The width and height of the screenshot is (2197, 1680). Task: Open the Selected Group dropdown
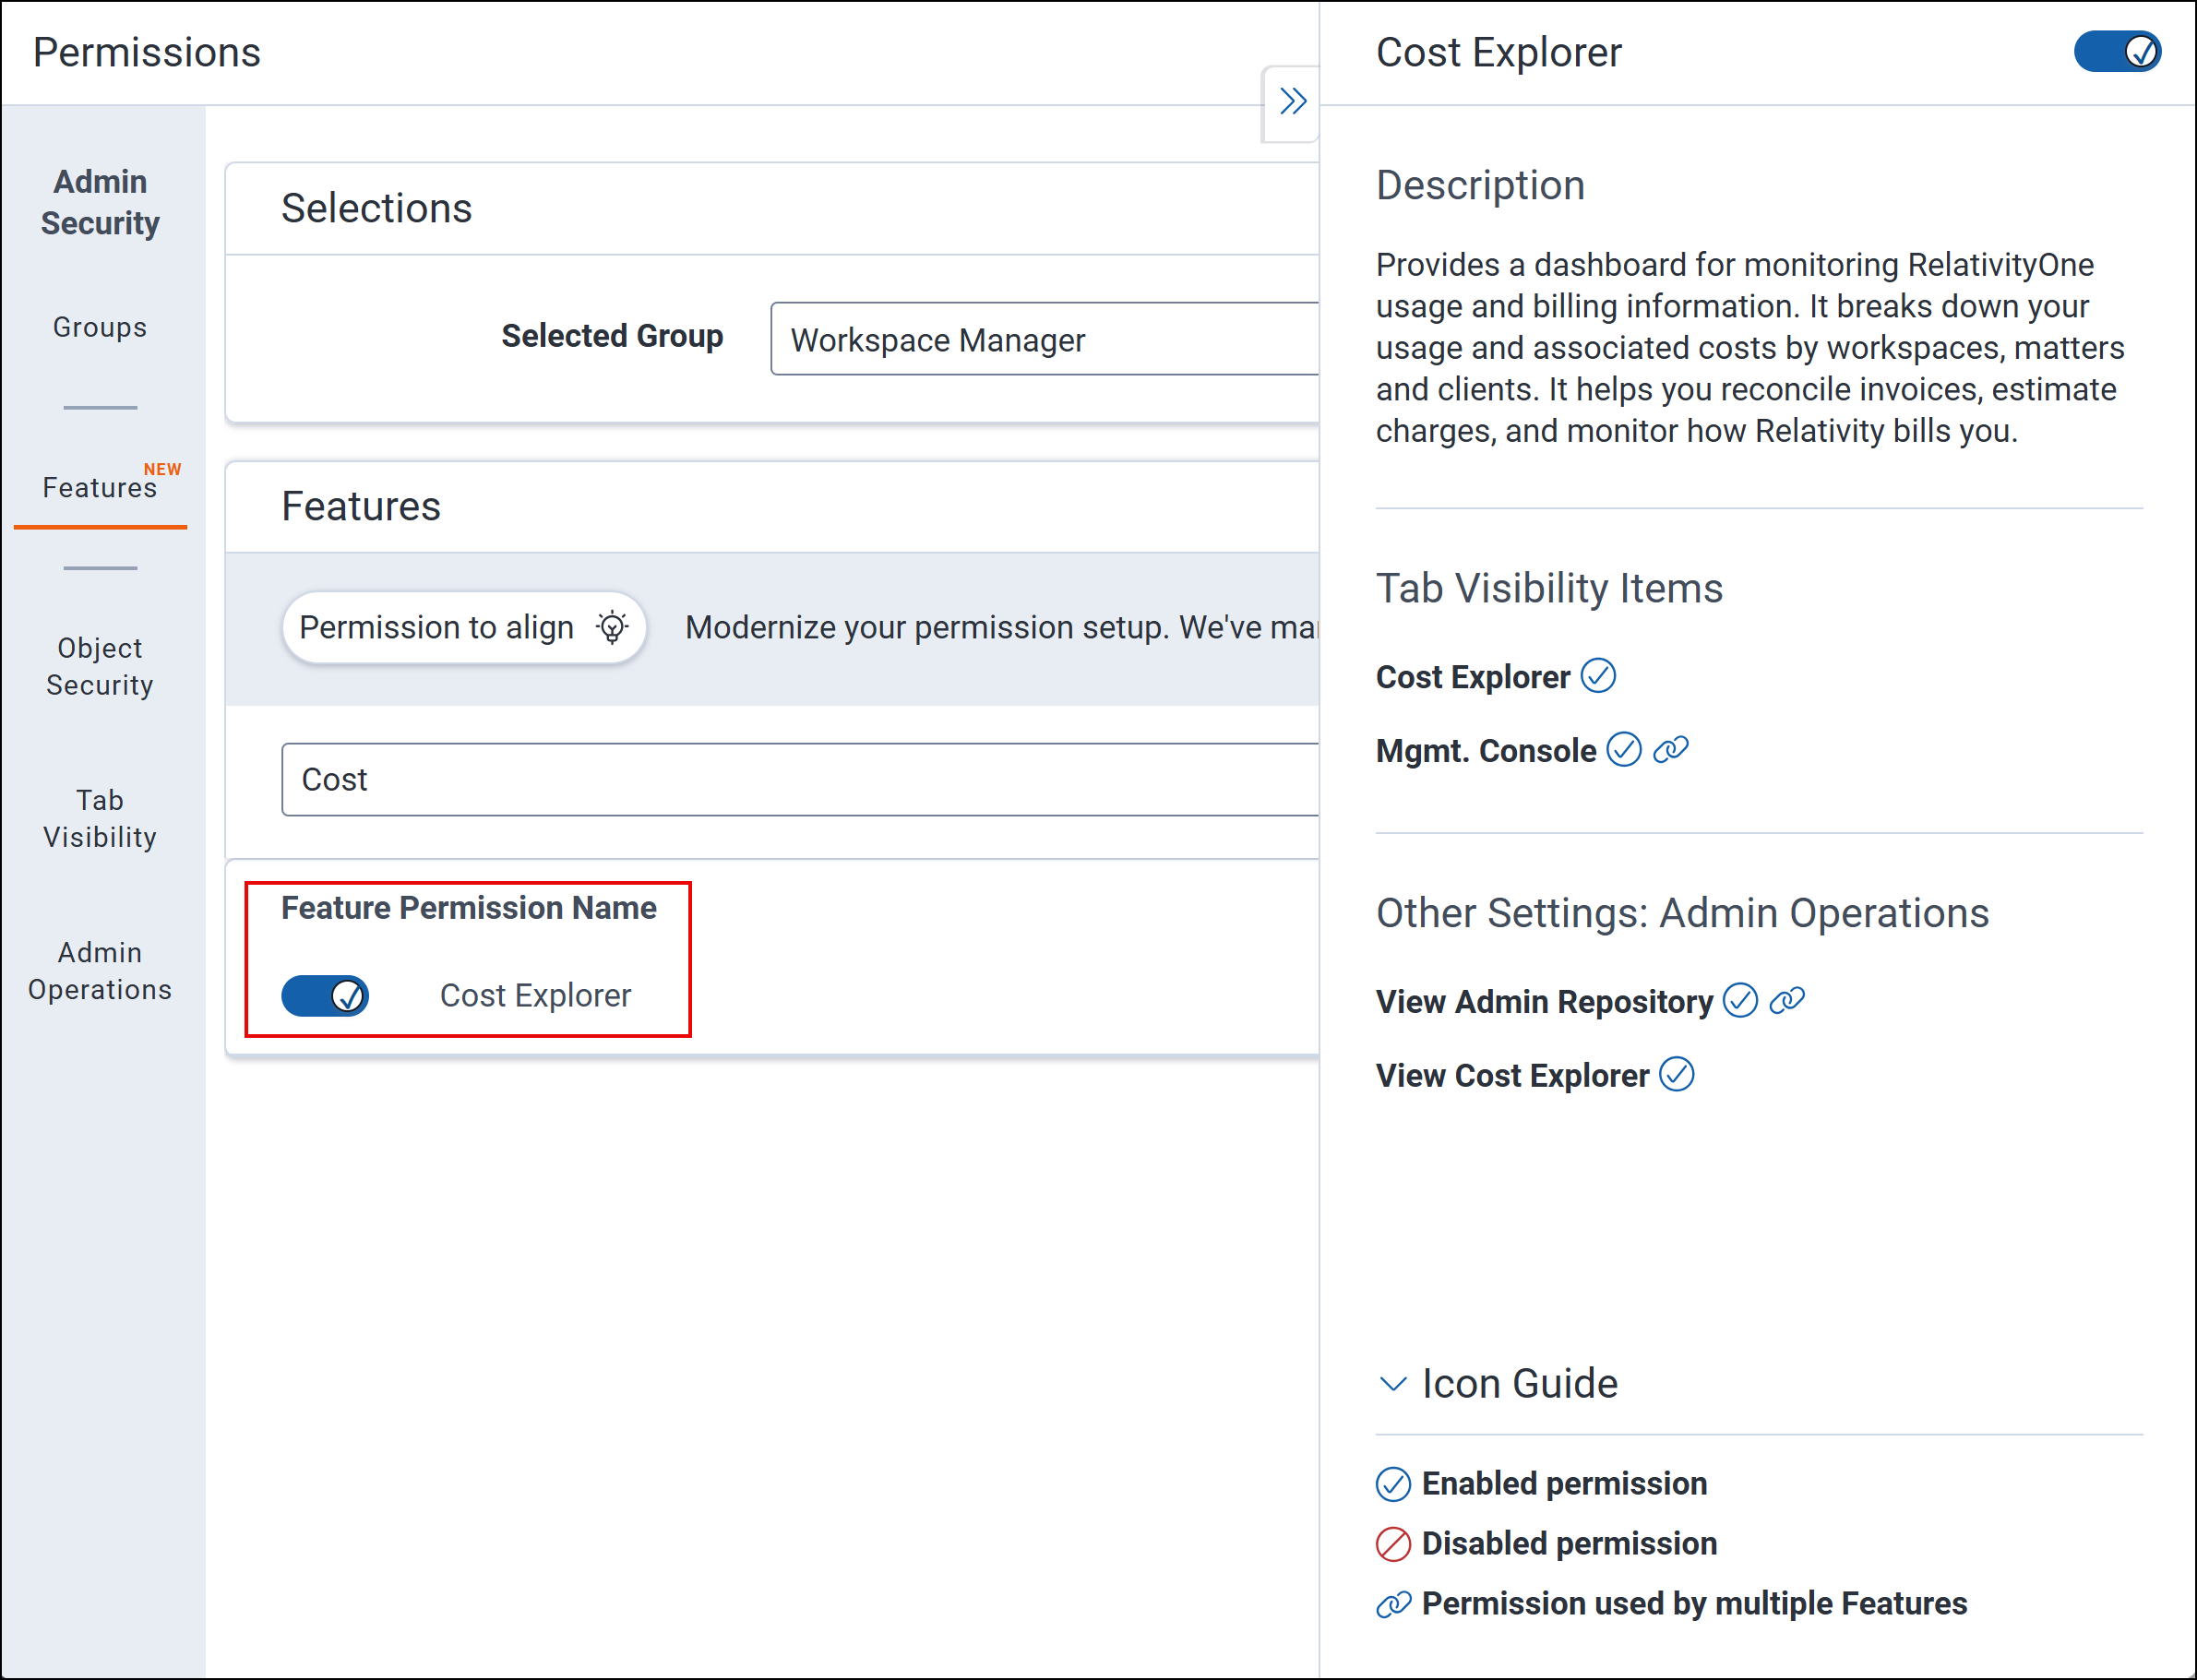(1044, 339)
